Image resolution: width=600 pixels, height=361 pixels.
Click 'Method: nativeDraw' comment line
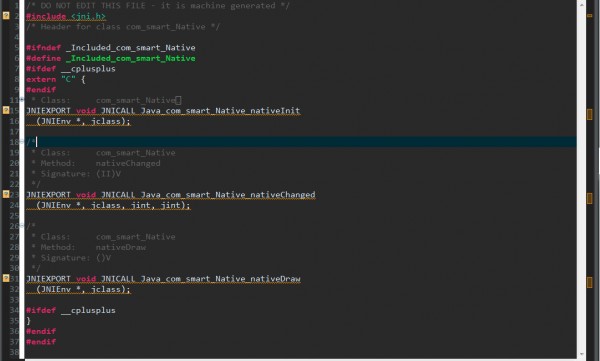[x=93, y=247]
